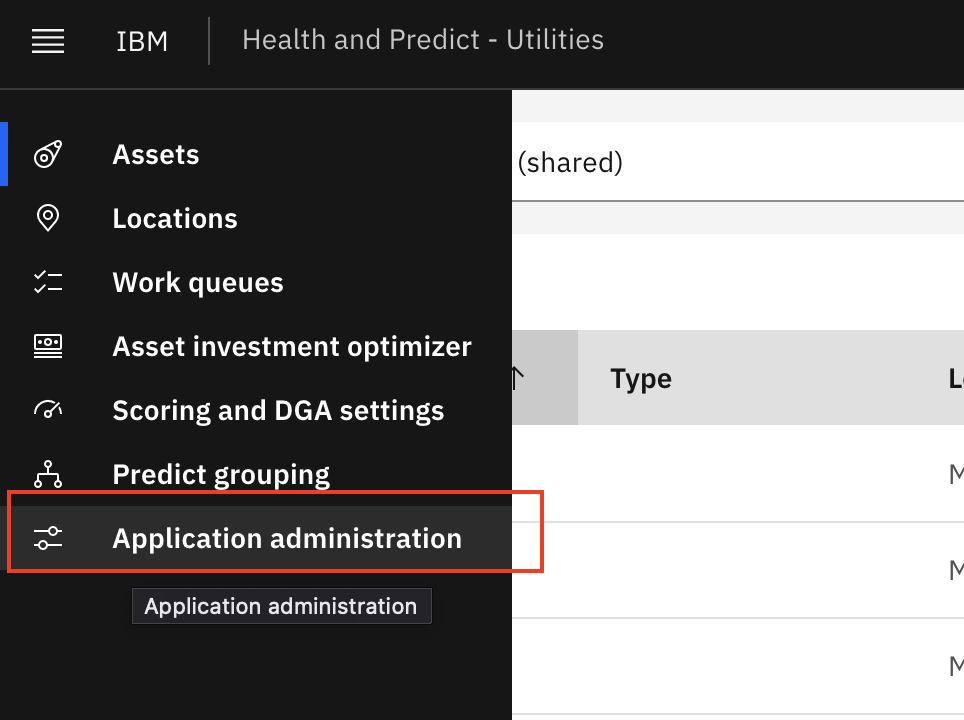This screenshot has width=964, height=720.
Task: Click the Predict grouping hierarchy icon
Action: click(x=48, y=474)
